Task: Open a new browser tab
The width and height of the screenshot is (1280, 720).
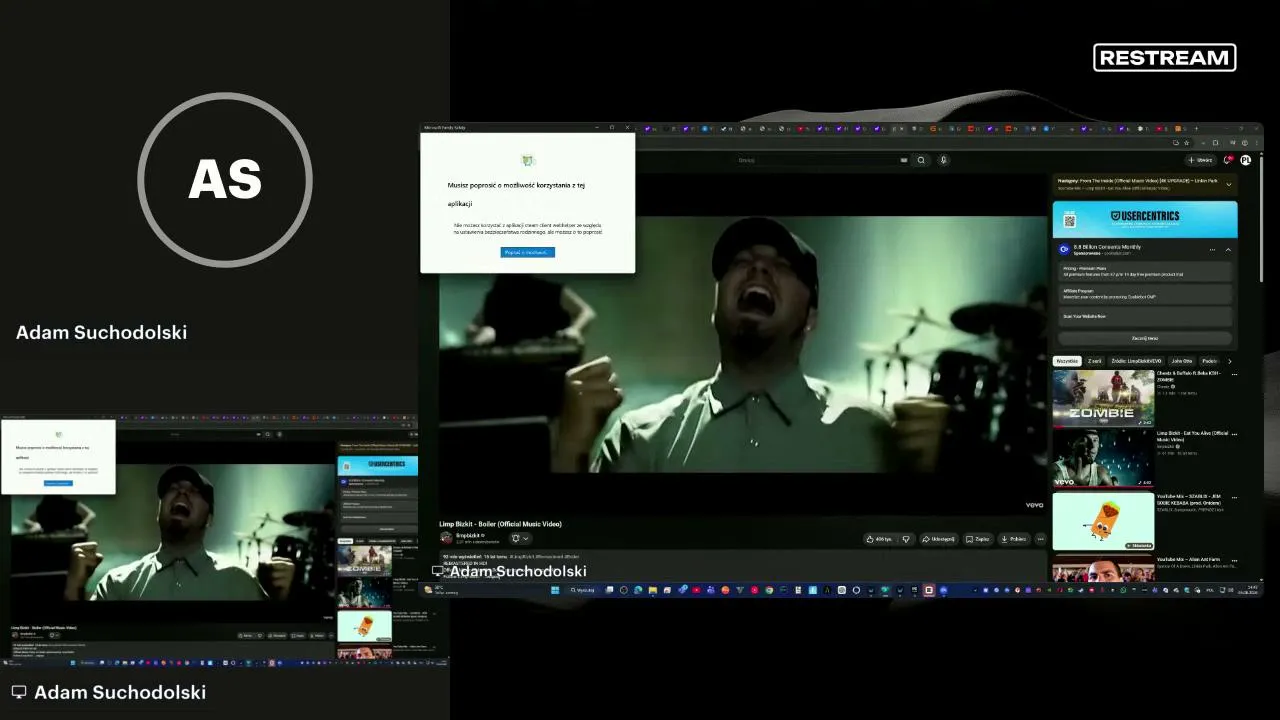Action: 1196,129
